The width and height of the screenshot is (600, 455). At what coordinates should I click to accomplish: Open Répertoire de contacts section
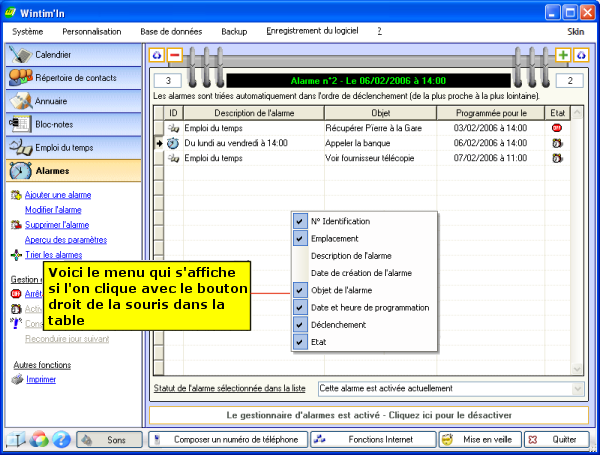pos(73,78)
